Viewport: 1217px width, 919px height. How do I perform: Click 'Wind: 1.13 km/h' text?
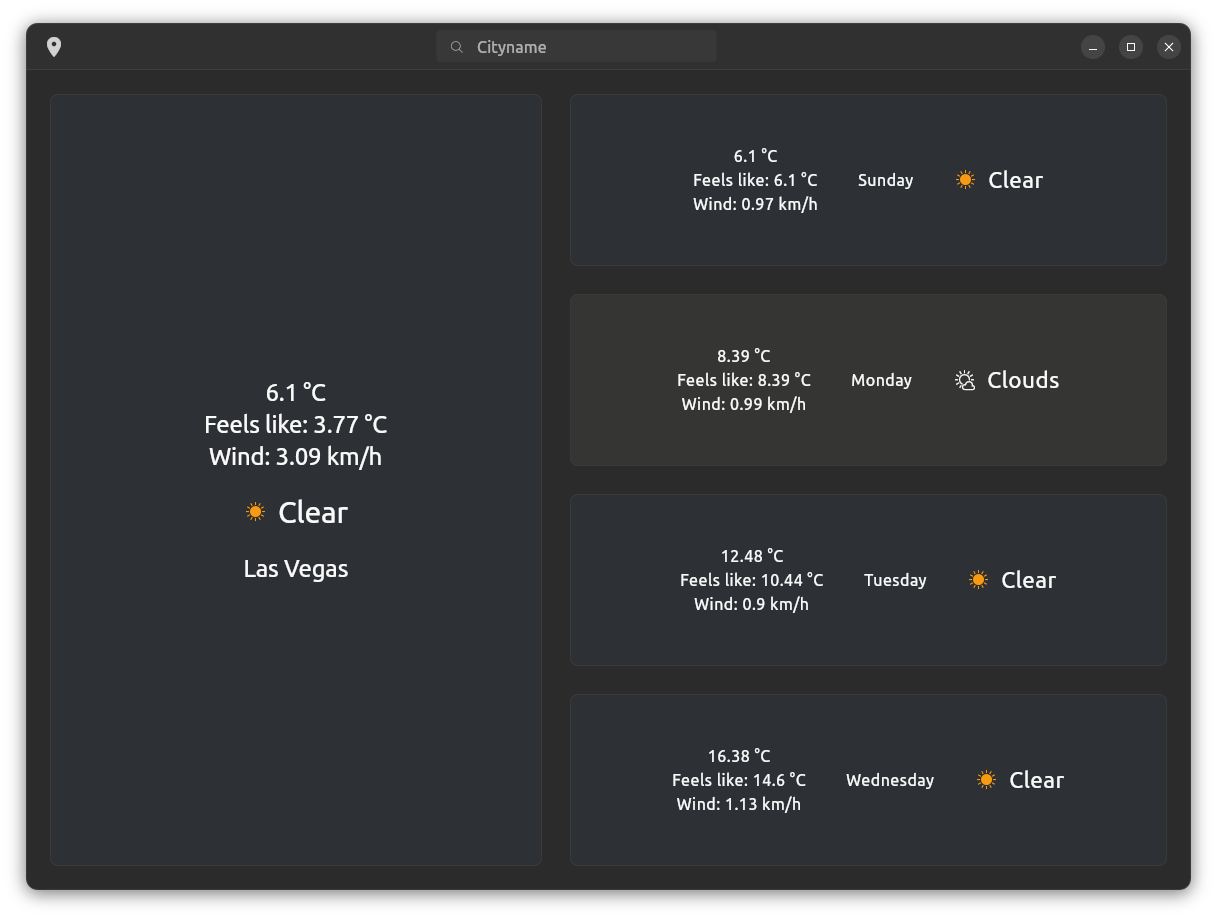point(739,804)
